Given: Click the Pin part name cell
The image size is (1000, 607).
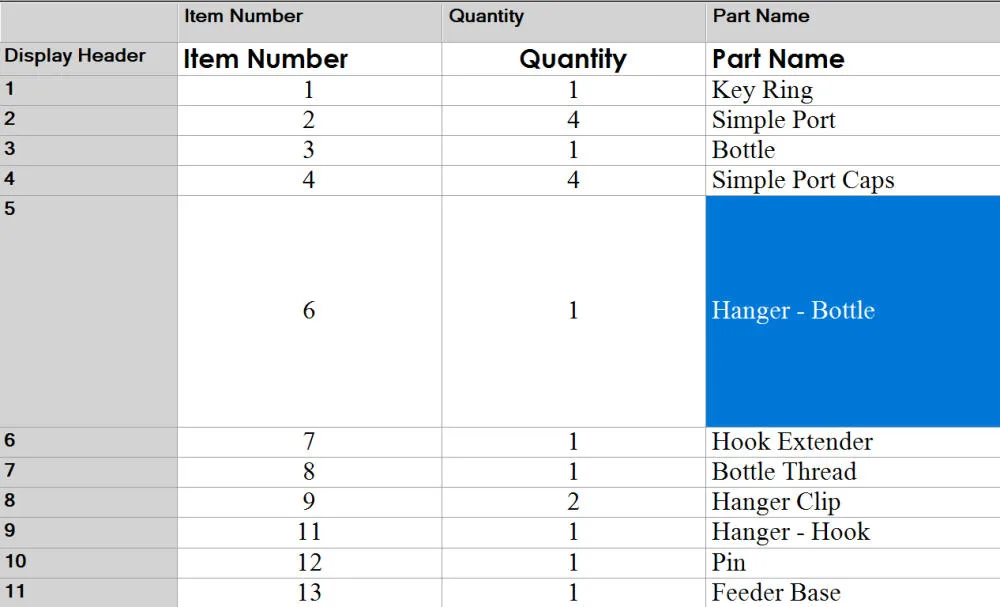Looking at the screenshot, I should click(x=853, y=562).
